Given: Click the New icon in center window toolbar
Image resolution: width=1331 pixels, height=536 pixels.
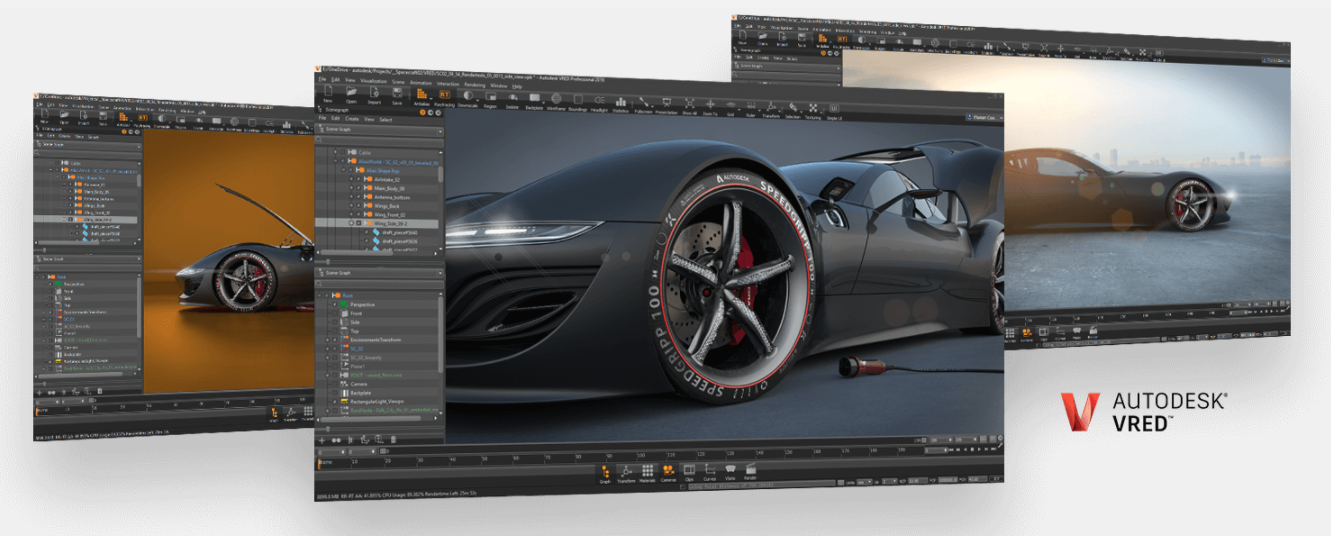Looking at the screenshot, I should tap(328, 92).
